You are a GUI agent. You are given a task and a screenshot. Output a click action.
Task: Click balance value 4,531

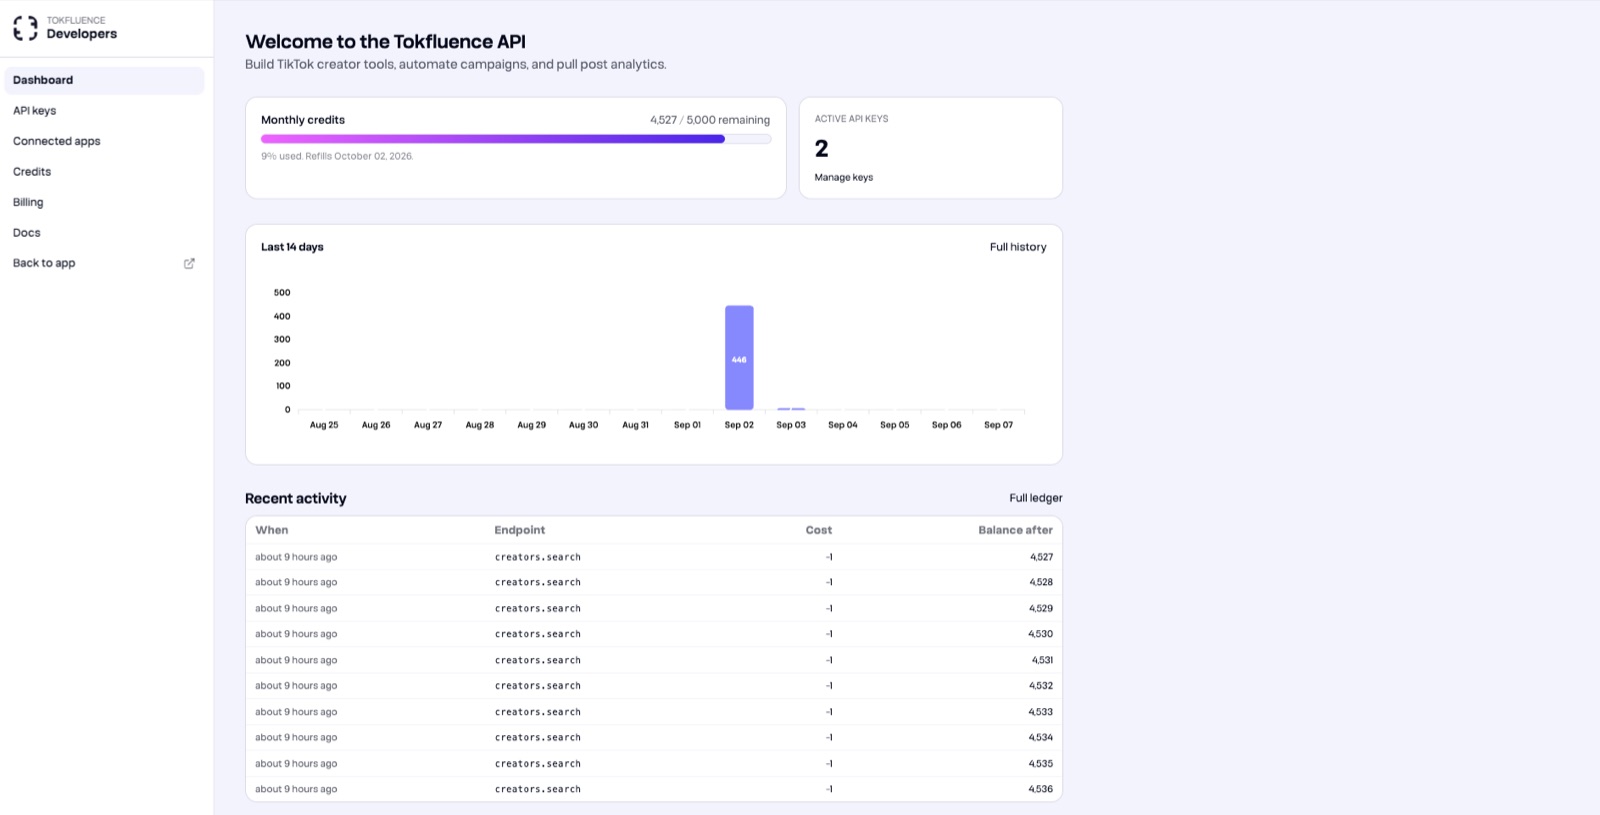1042,660
